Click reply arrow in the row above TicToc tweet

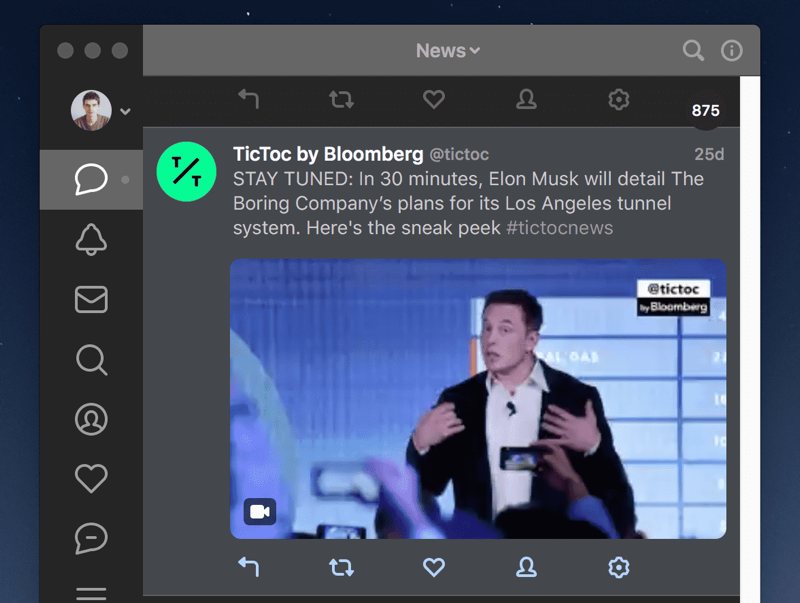pos(249,99)
